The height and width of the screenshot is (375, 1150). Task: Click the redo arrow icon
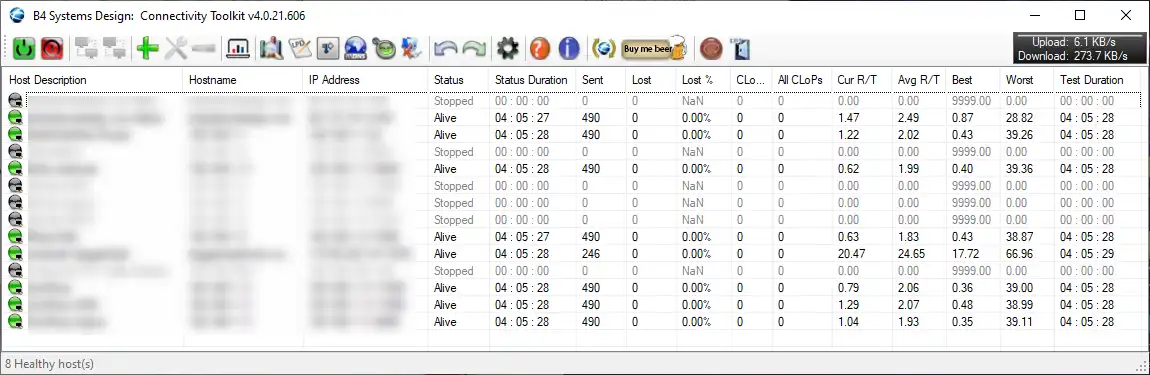(474, 49)
